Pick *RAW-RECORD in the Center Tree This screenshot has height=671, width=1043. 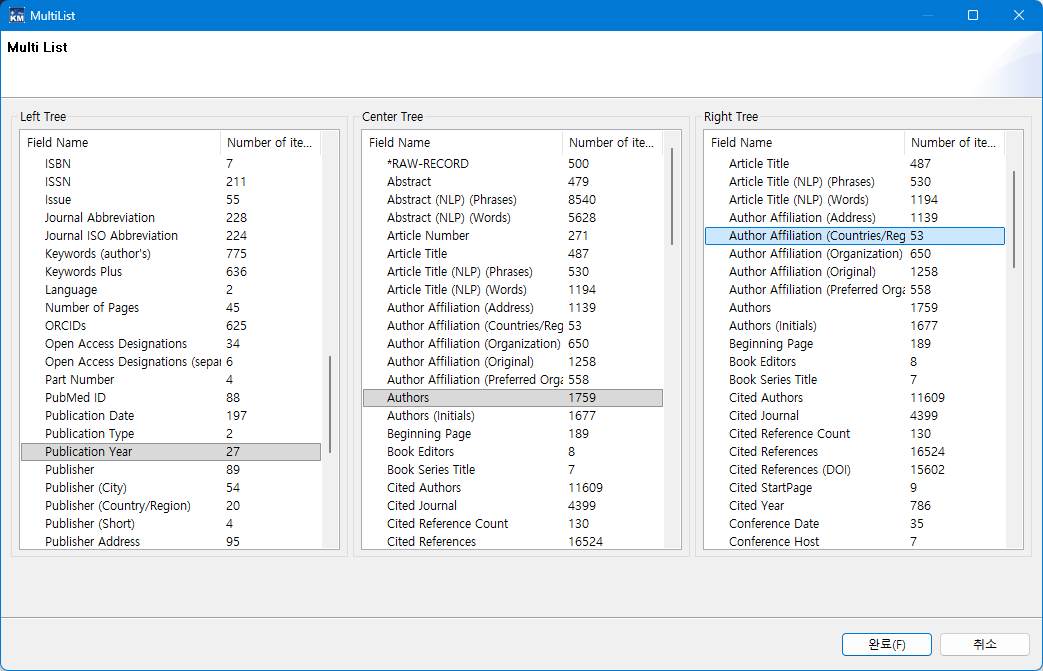pos(427,164)
